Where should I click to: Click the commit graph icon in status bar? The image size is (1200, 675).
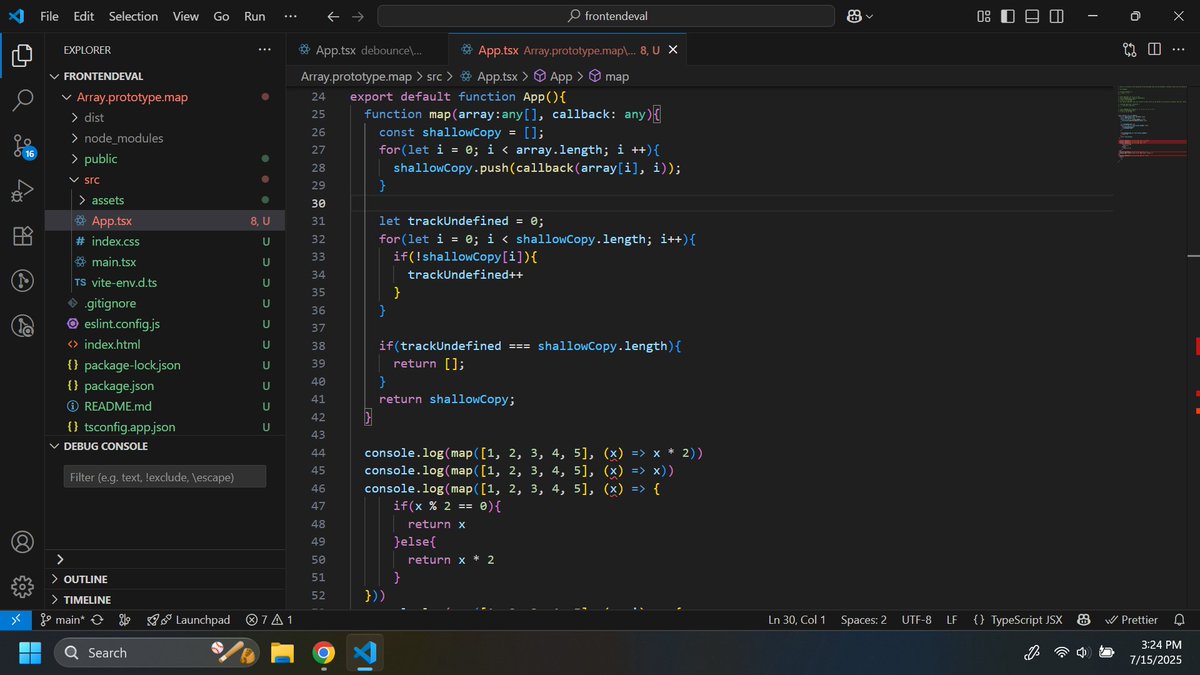coord(124,620)
